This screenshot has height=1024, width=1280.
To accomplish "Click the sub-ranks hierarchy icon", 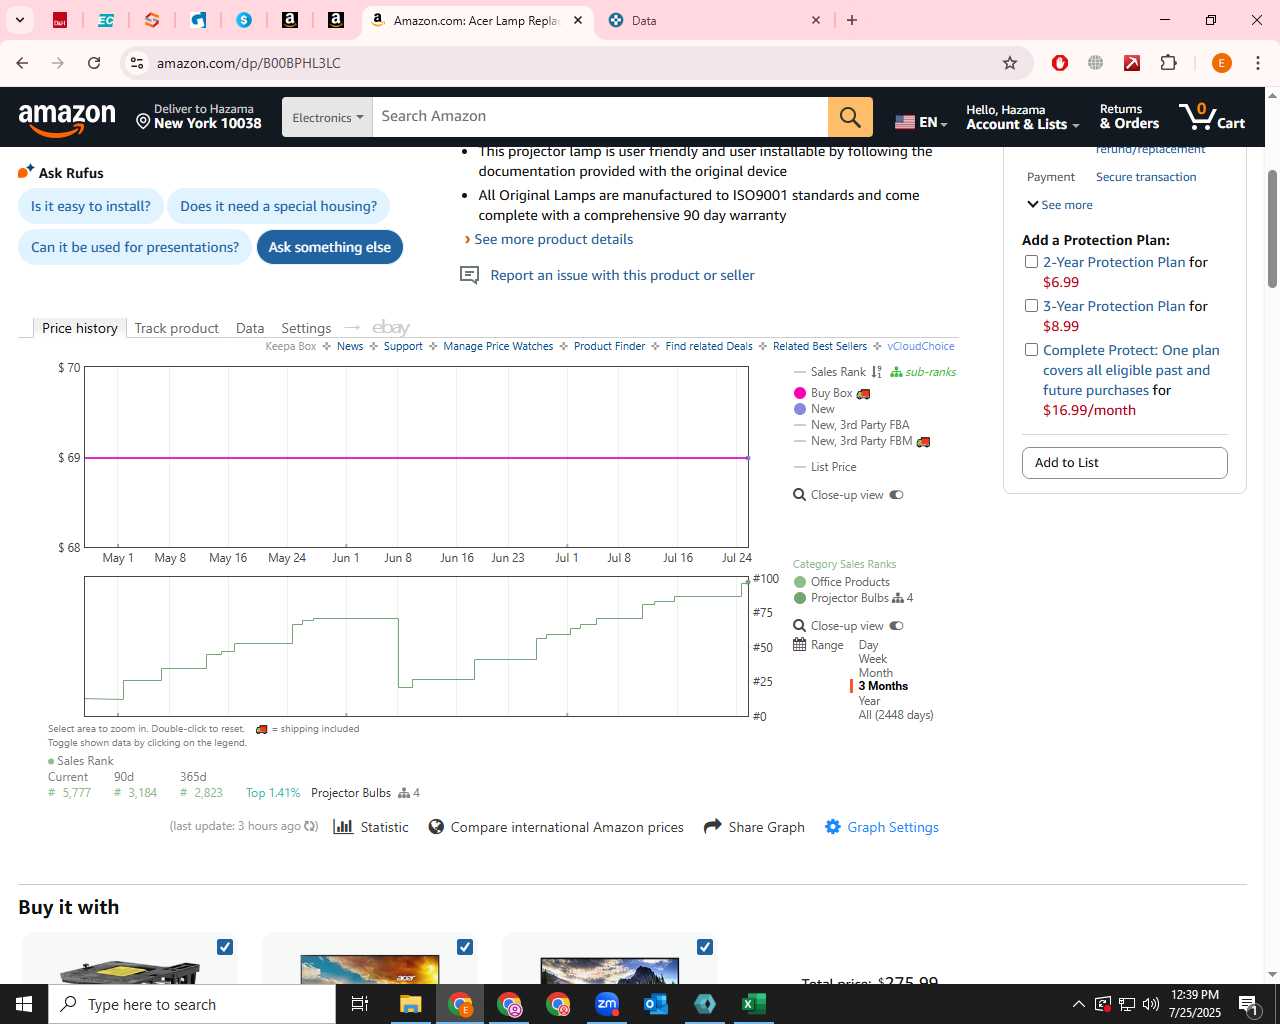I will [x=896, y=372].
